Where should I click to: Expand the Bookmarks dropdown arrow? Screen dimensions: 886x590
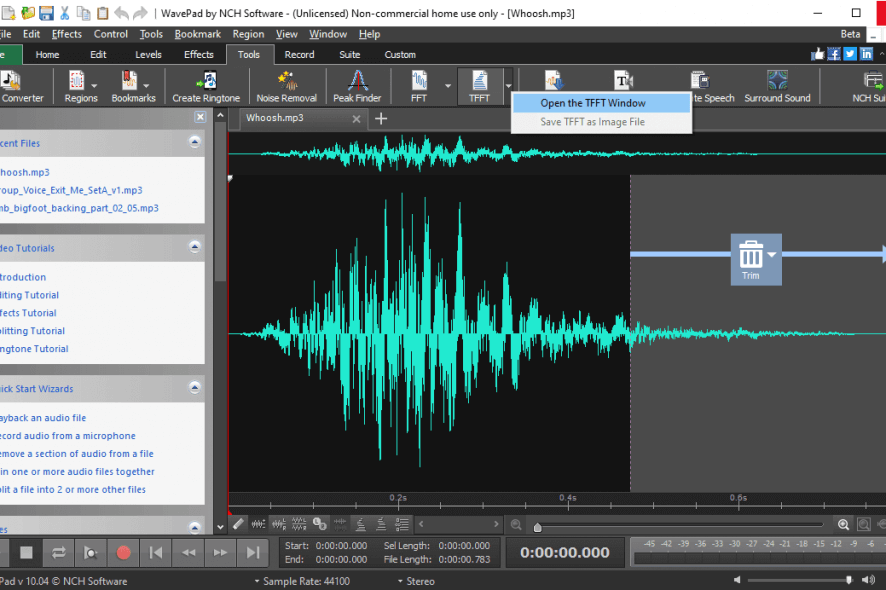[x=146, y=86]
